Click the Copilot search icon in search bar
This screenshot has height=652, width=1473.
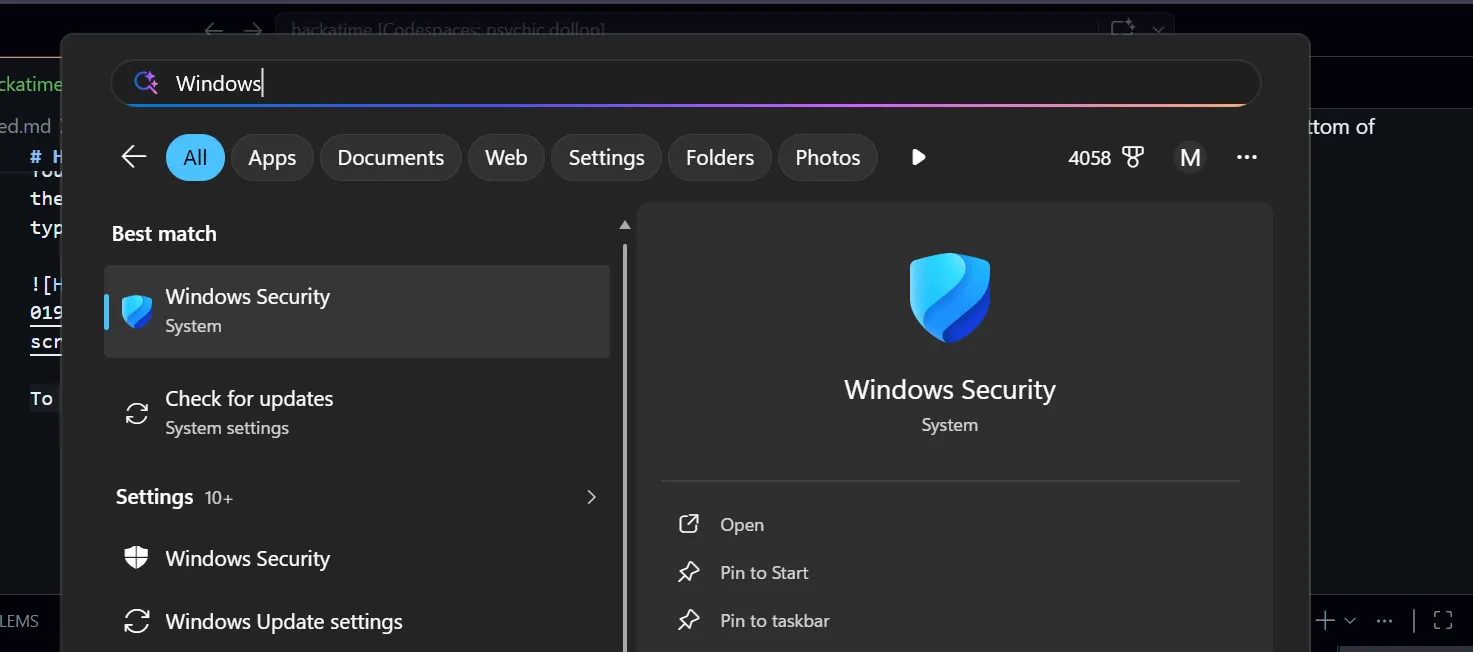[x=146, y=83]
